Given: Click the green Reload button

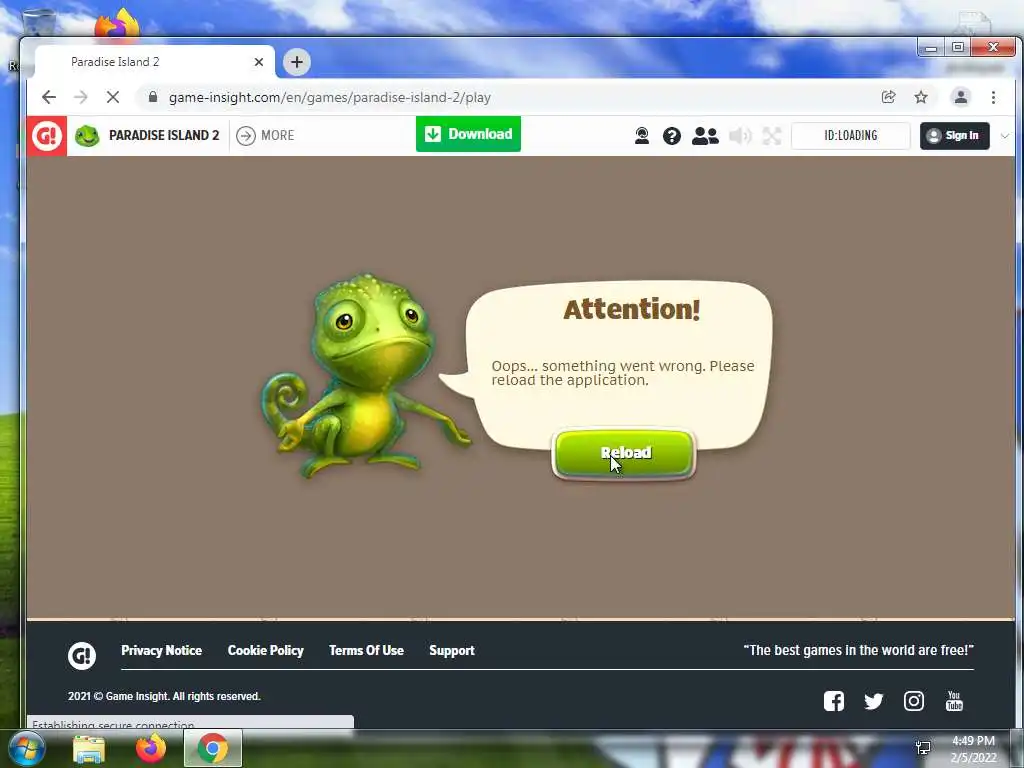Looking at the screenshot, I should click(624, 453).
